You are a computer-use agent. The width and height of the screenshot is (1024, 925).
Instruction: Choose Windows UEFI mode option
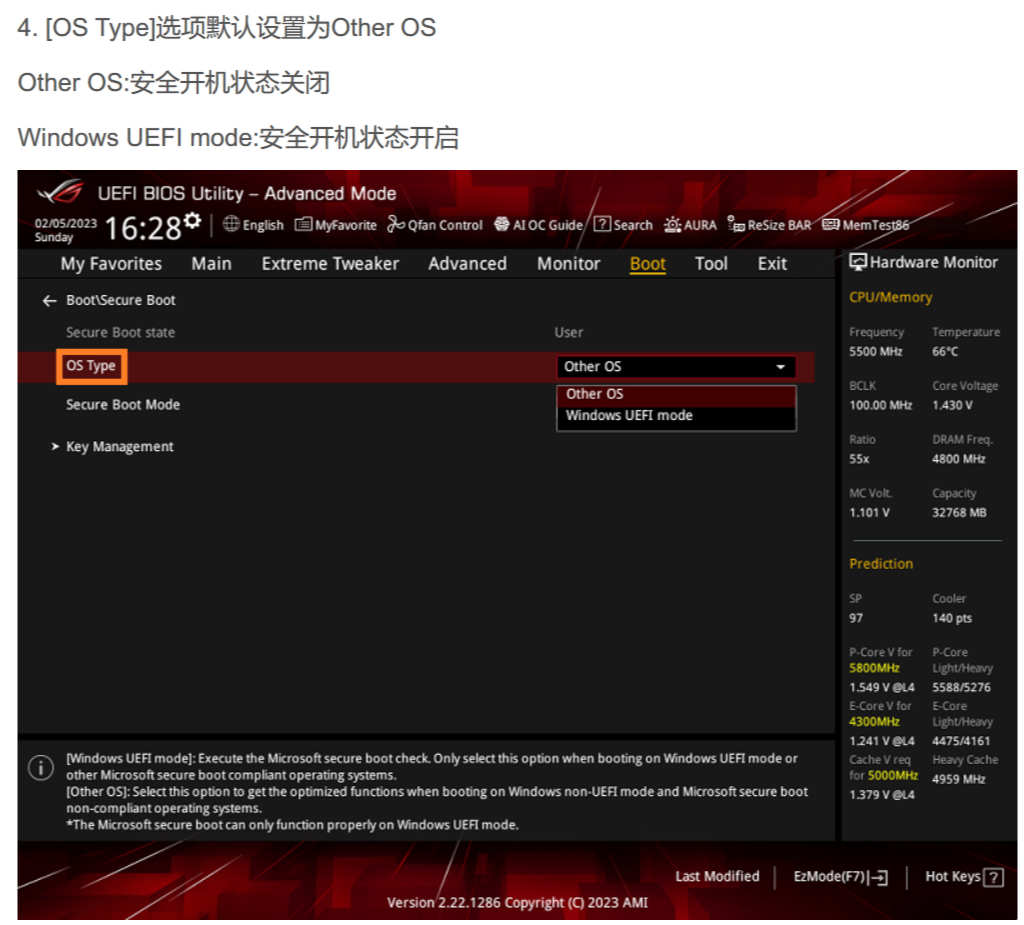(676, 416)
